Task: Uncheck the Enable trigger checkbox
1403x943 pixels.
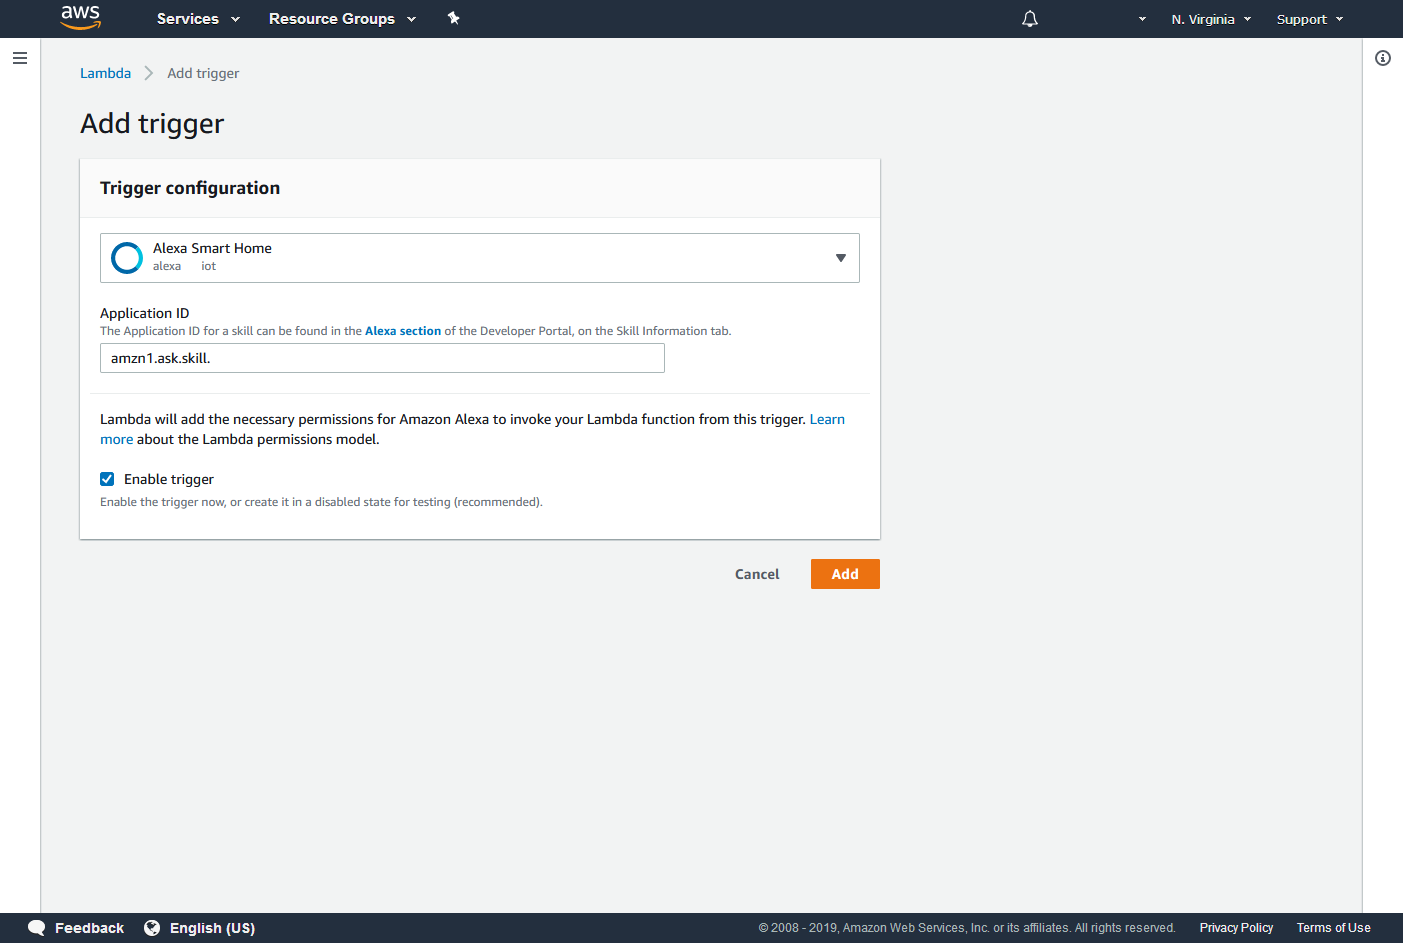Action: pos(107,479)
